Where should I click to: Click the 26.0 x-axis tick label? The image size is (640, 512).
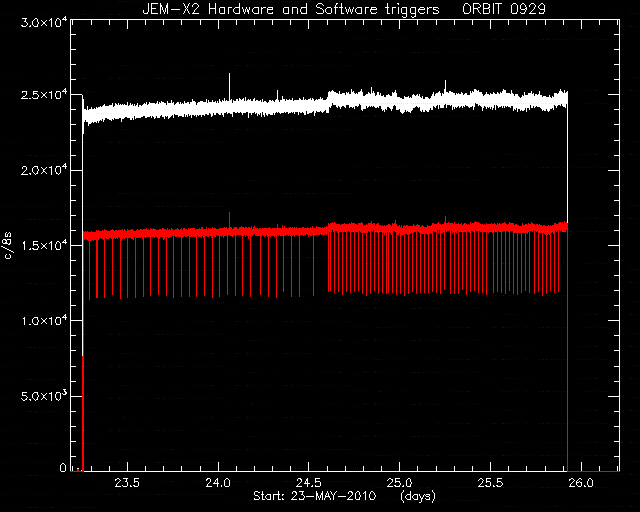coord(580,483)
